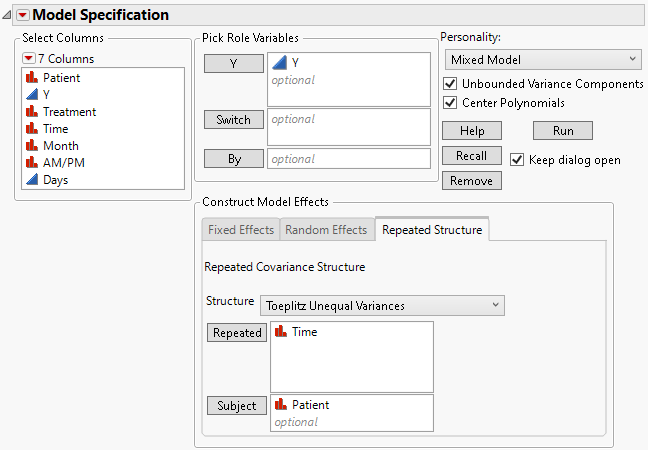This screenshot has height=450, width=648.
Task: Open the Personality Mixed Model dropdown
Action: pos(542,60)
